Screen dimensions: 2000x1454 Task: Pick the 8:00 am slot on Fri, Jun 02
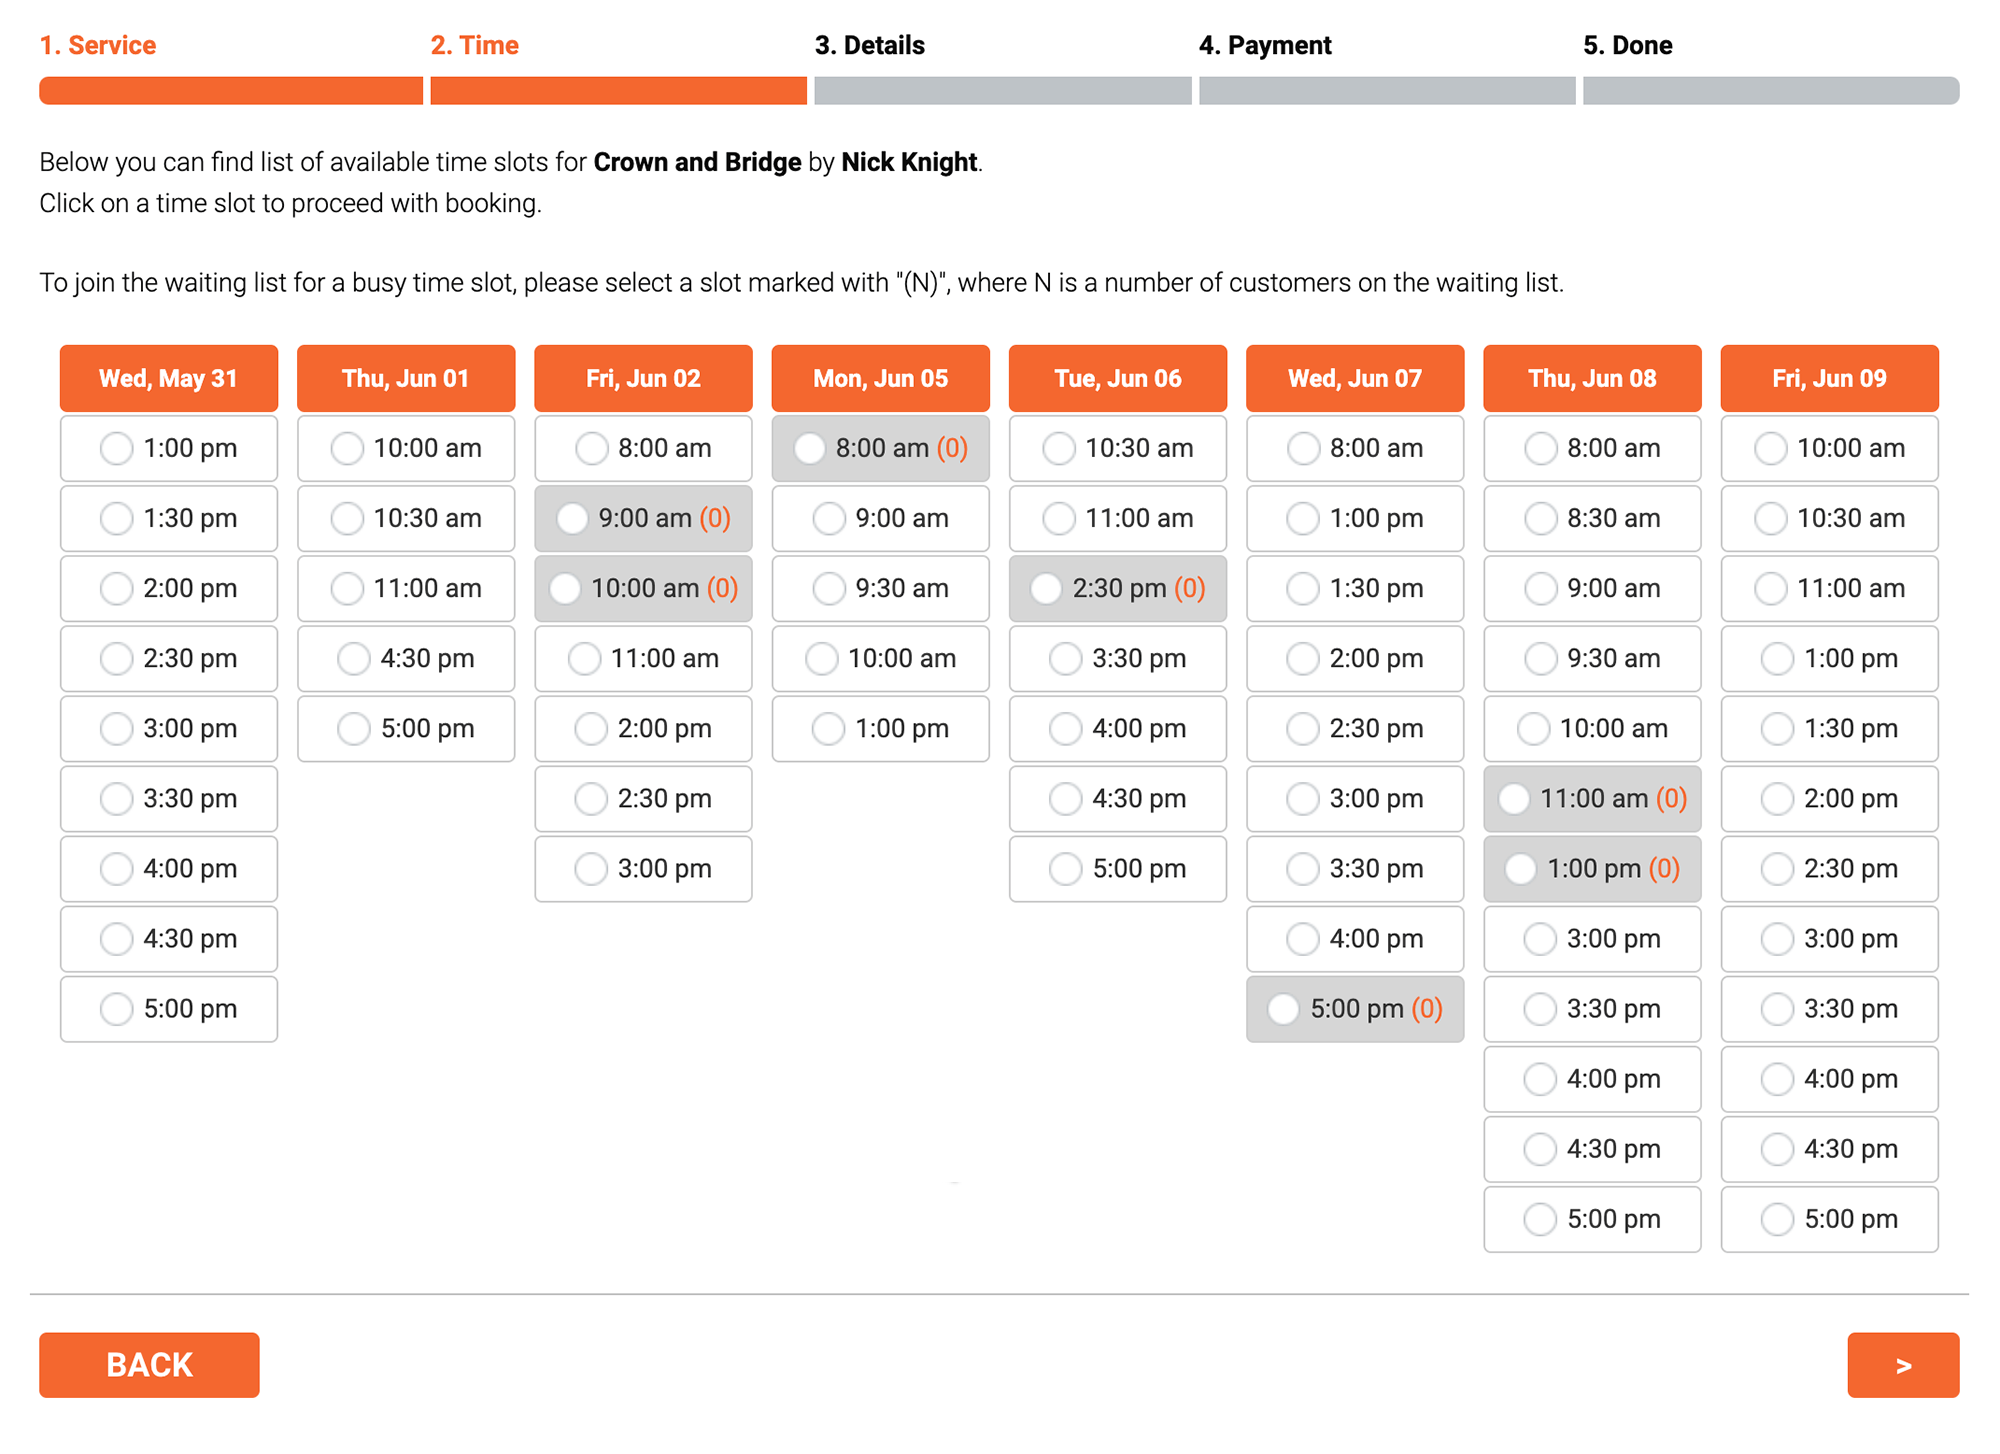tap(643, 448)
